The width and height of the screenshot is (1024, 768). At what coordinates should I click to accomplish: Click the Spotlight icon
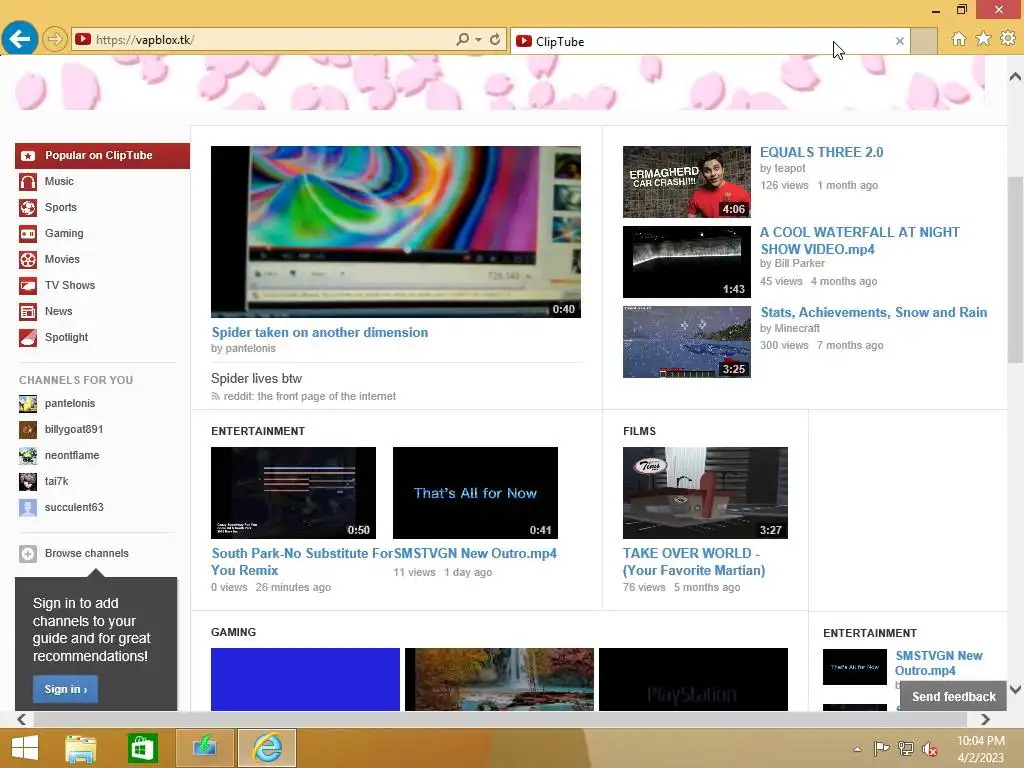point(27,338)
